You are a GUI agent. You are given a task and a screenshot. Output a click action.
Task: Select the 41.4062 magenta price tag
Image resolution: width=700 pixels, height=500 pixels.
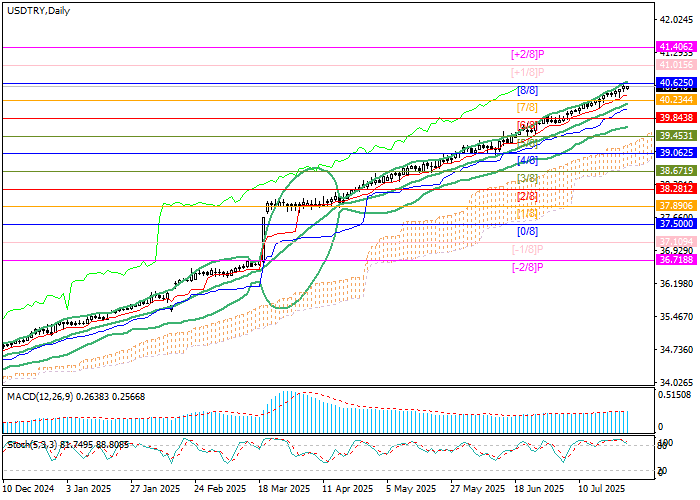(x=676, y=47)
